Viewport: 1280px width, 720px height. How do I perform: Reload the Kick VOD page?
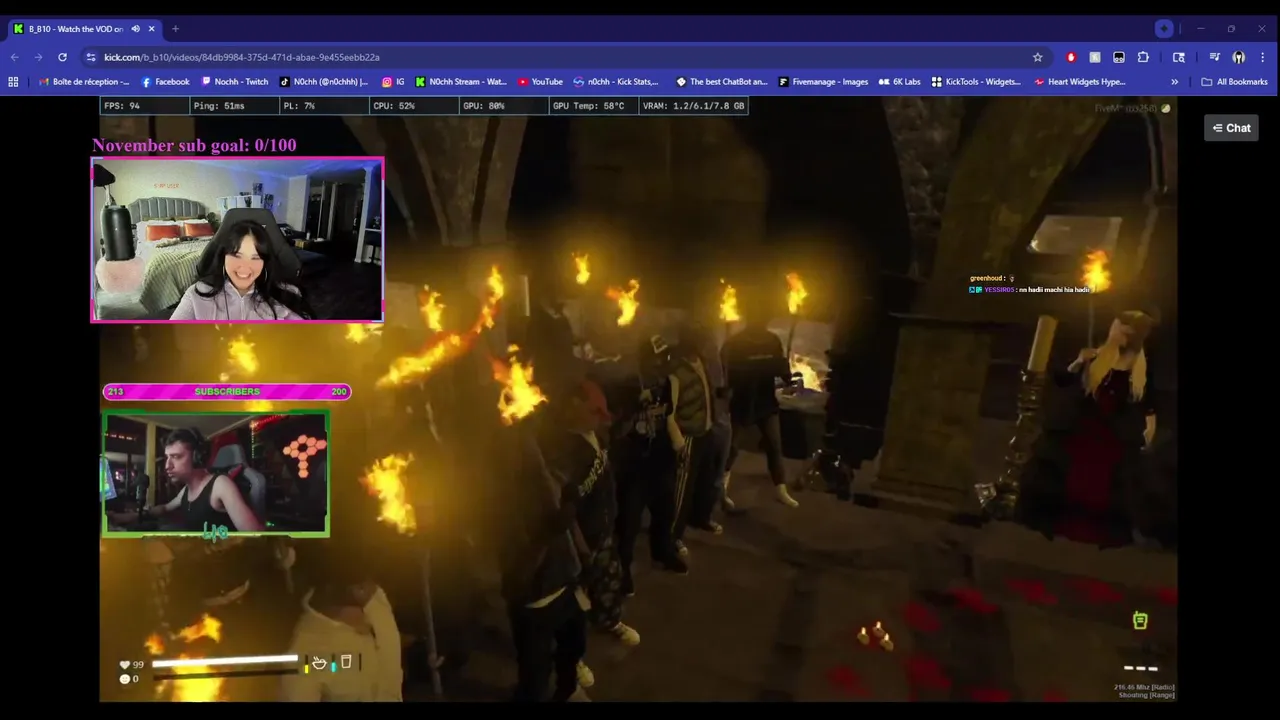click(62, 57)
